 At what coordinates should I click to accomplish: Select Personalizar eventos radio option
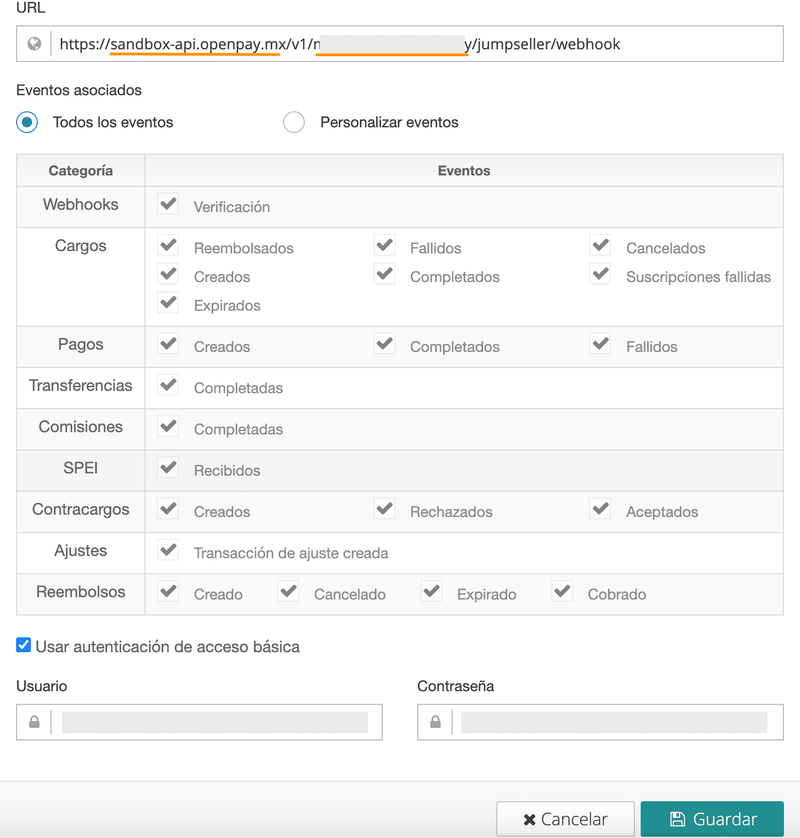point(294,122)
